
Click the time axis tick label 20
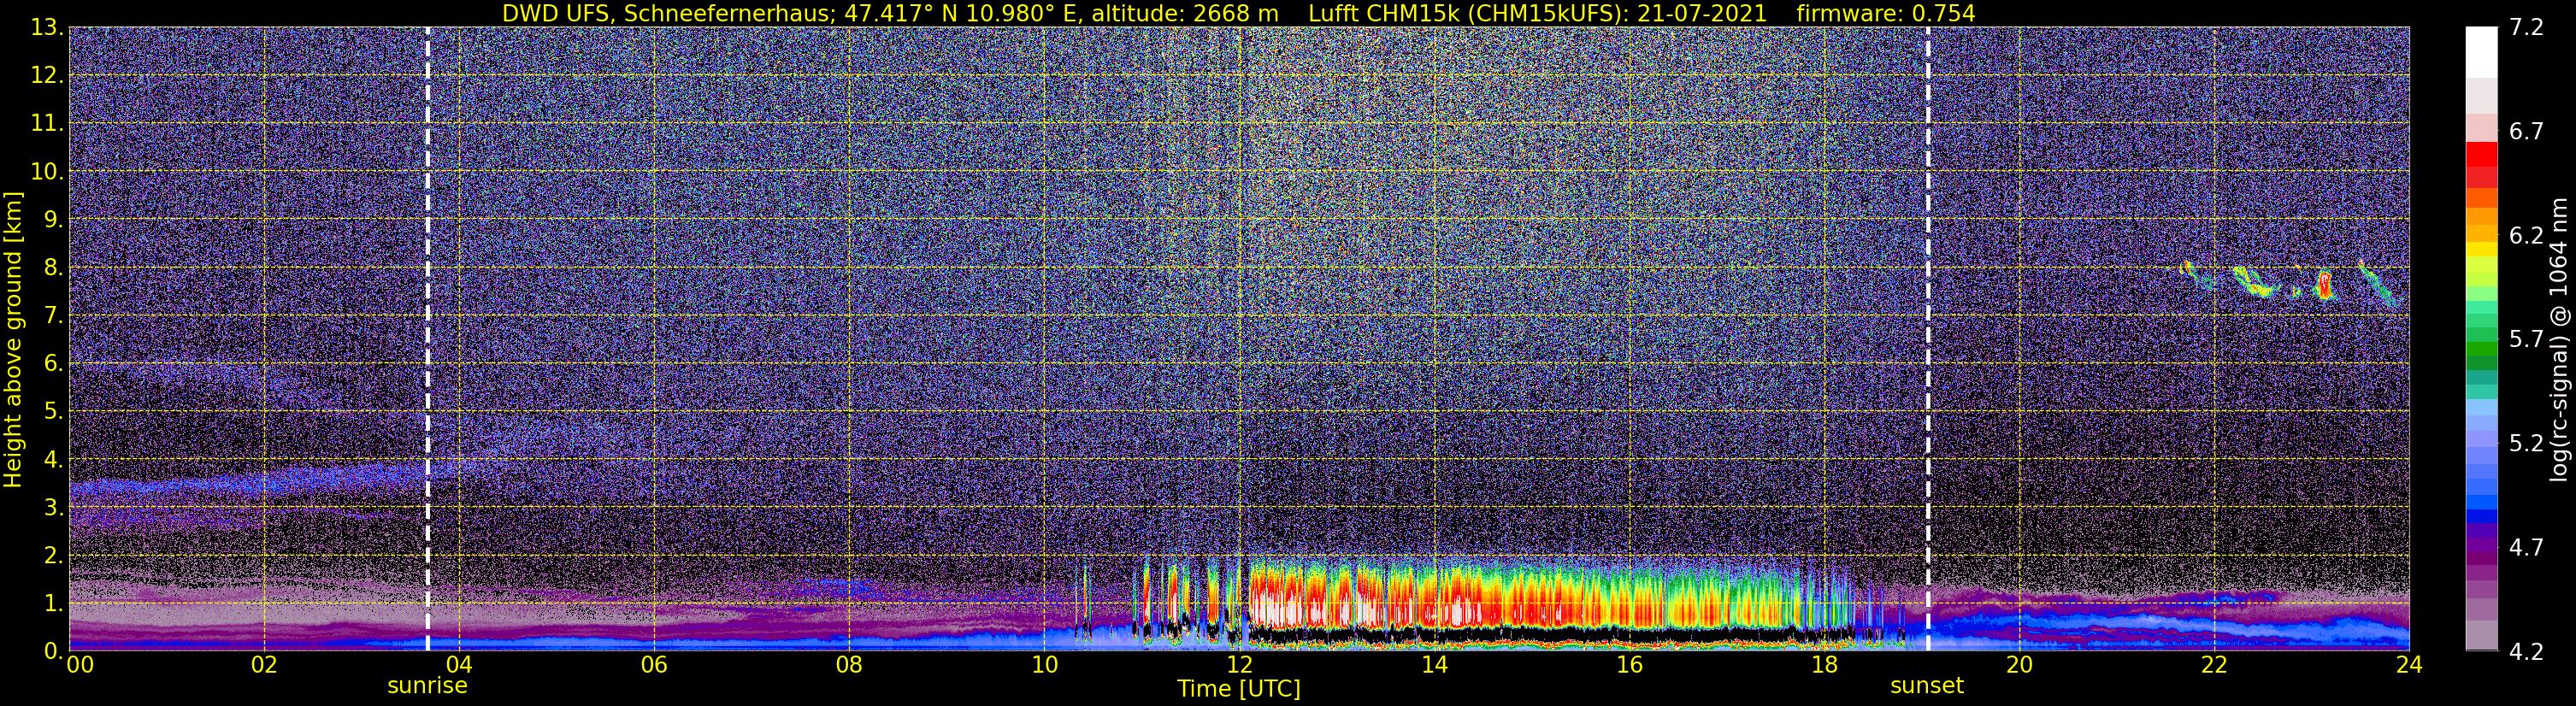coord(2019,665)
